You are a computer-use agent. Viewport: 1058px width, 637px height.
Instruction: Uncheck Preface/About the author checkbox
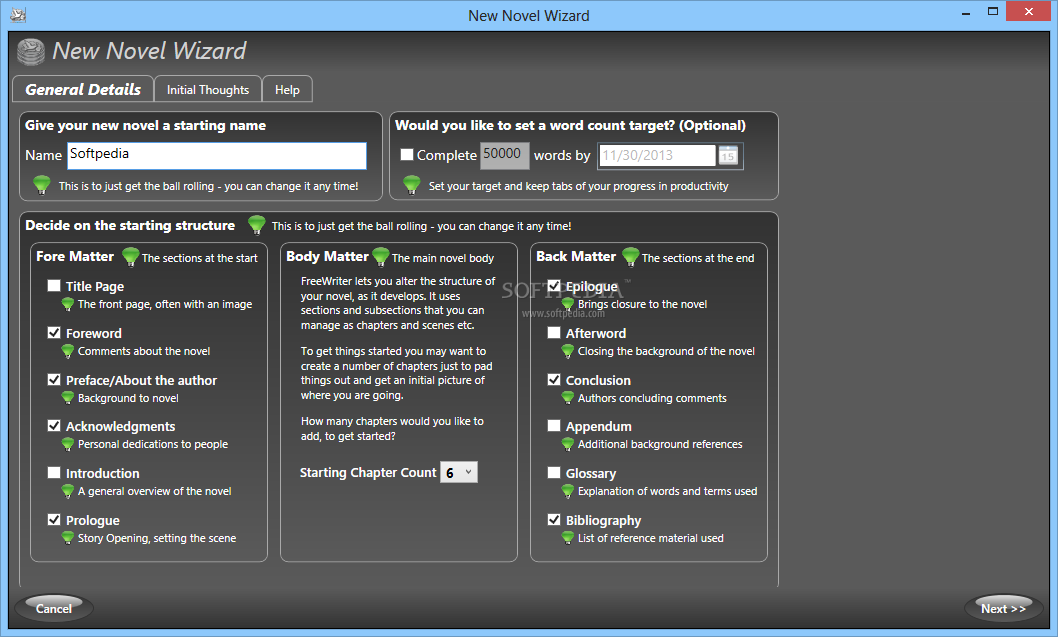coord(54,380)
